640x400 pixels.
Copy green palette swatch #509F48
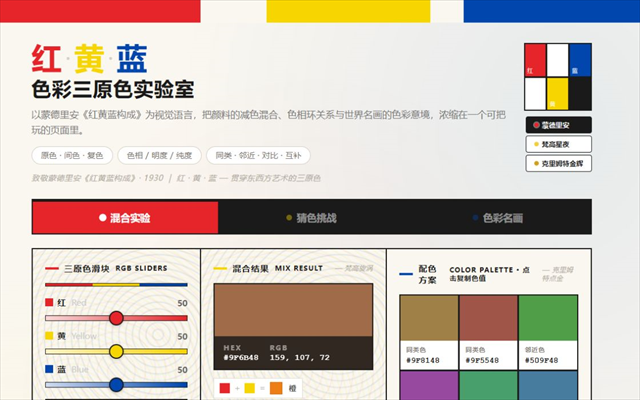[x=548, y=332]
